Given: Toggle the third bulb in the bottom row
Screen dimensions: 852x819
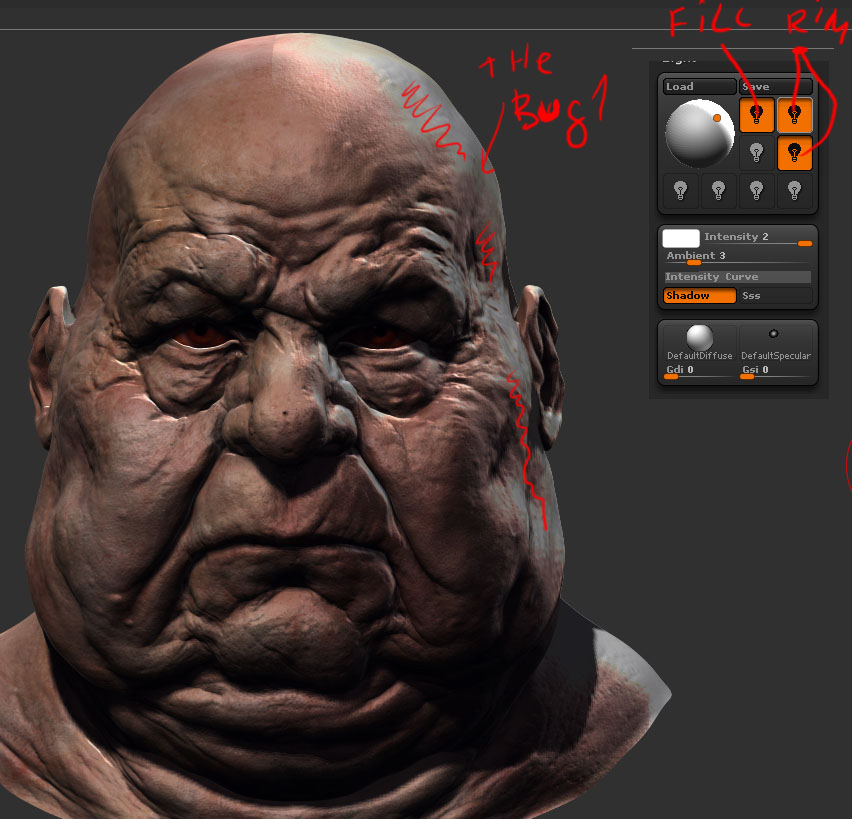Looking at the screenshot, I should click(755, 191).
